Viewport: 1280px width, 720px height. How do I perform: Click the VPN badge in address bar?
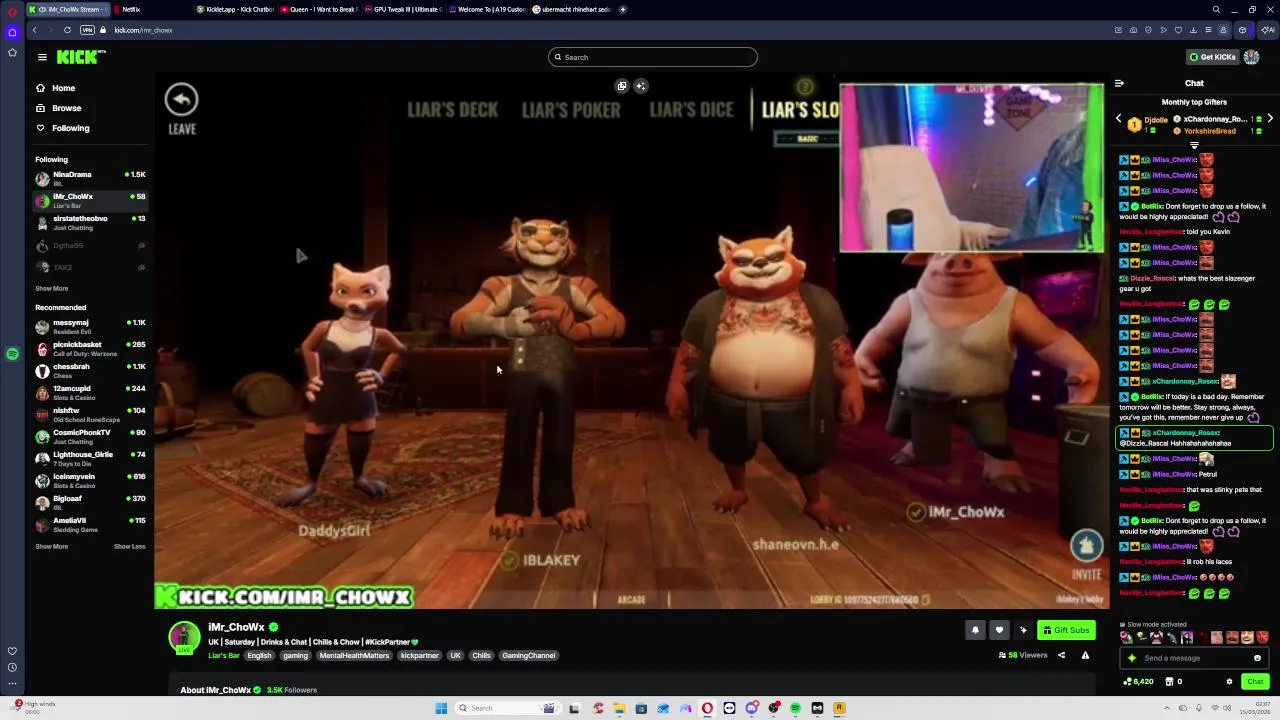[87, 30]
